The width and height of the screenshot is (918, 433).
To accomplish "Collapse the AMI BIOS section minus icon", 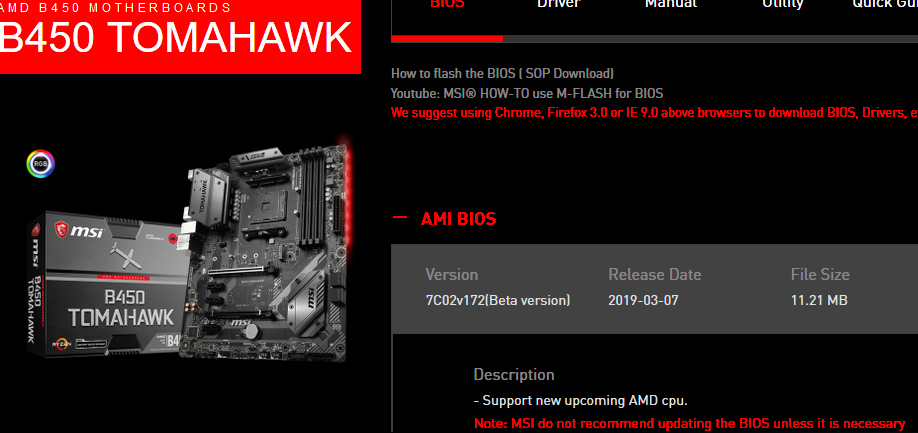I will click(400, 217).
